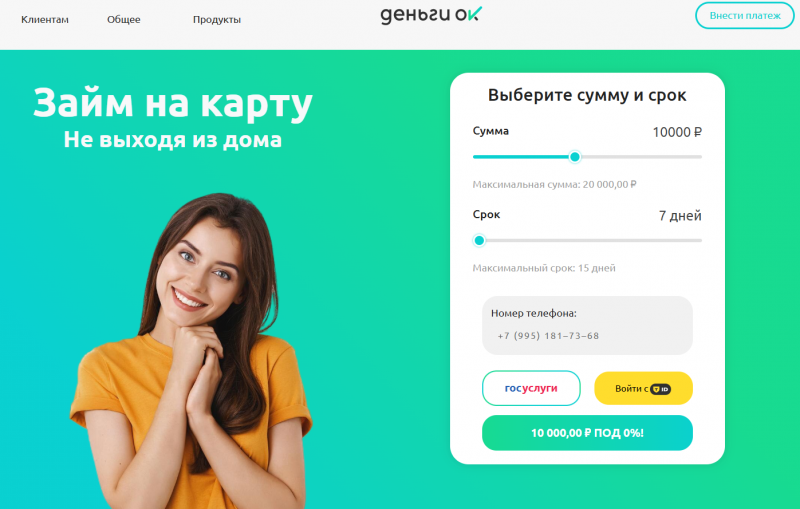Click the Сумма slider handle

(x=574, y=157)
